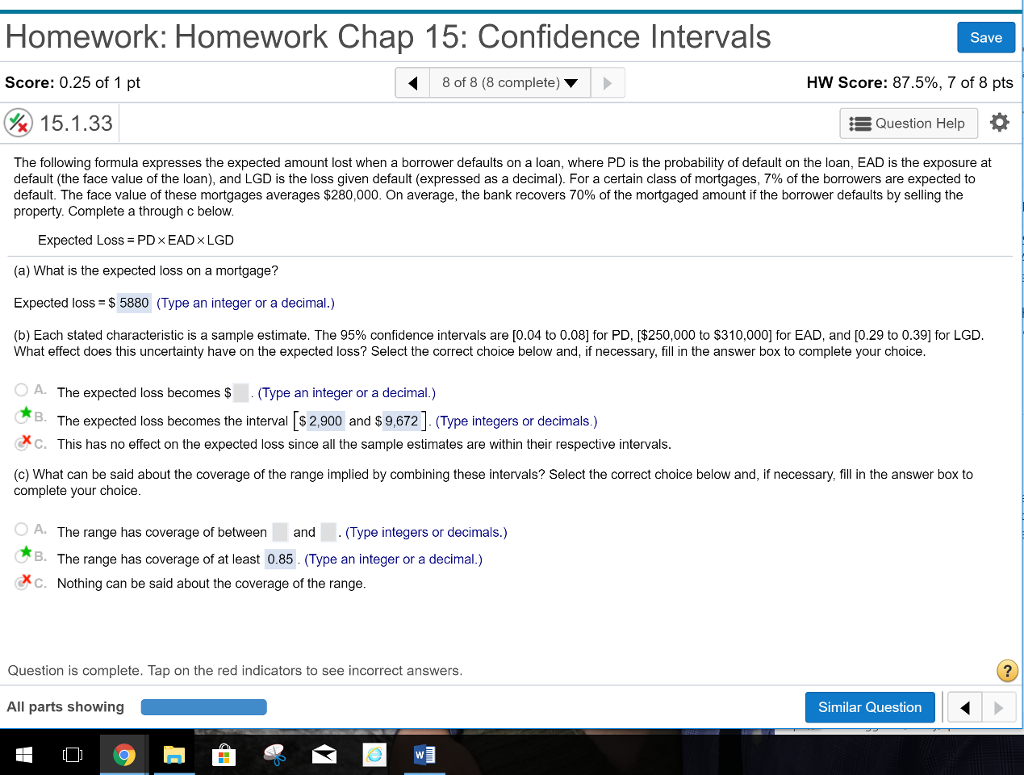This screenshot has height=775, width=1024.
Task: Open Question Help menu
Action: [908, 123]
